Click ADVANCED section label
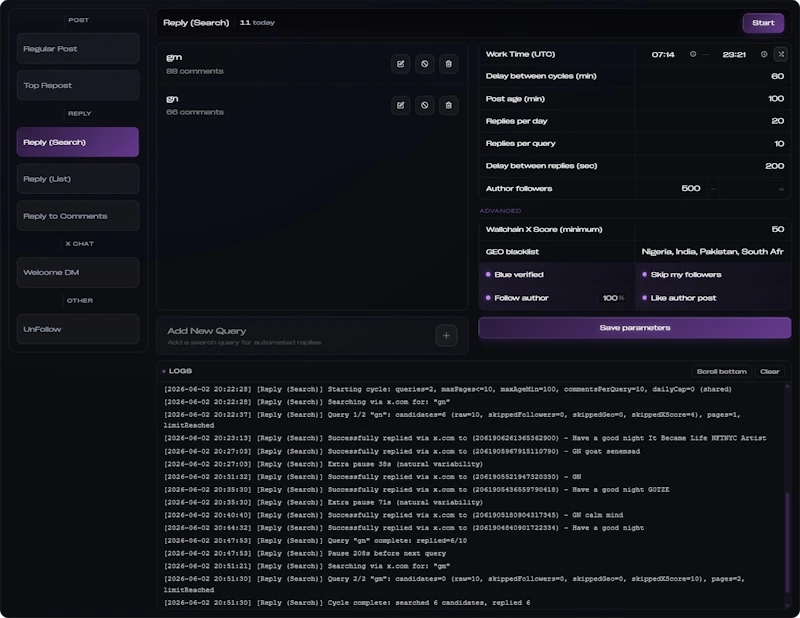 (500, 210)
